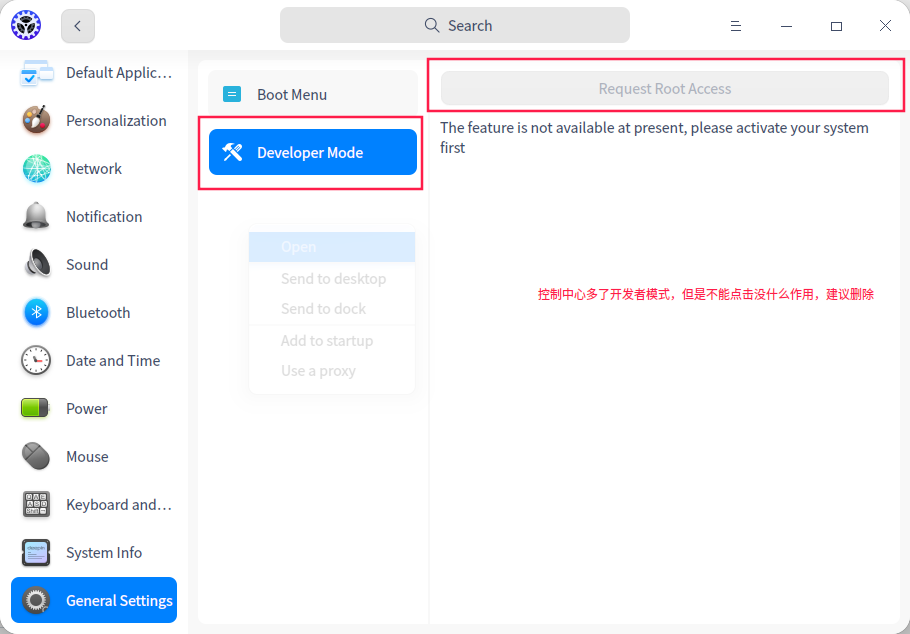Click the Network globe icon
This screenshot has width=910, height=634.
[37, 169]
